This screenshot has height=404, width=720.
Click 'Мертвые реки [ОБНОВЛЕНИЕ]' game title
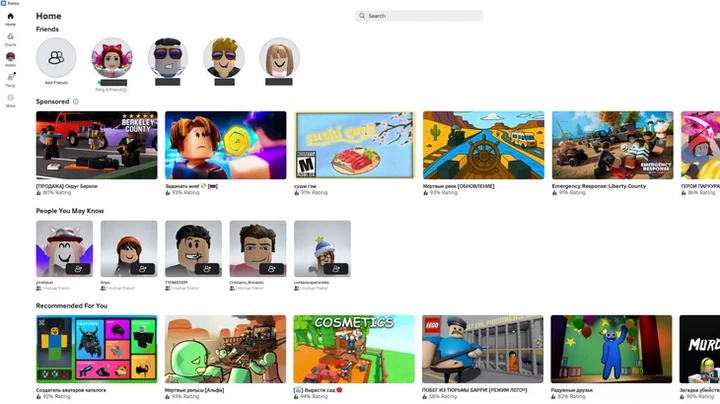(x=459, y=186)
